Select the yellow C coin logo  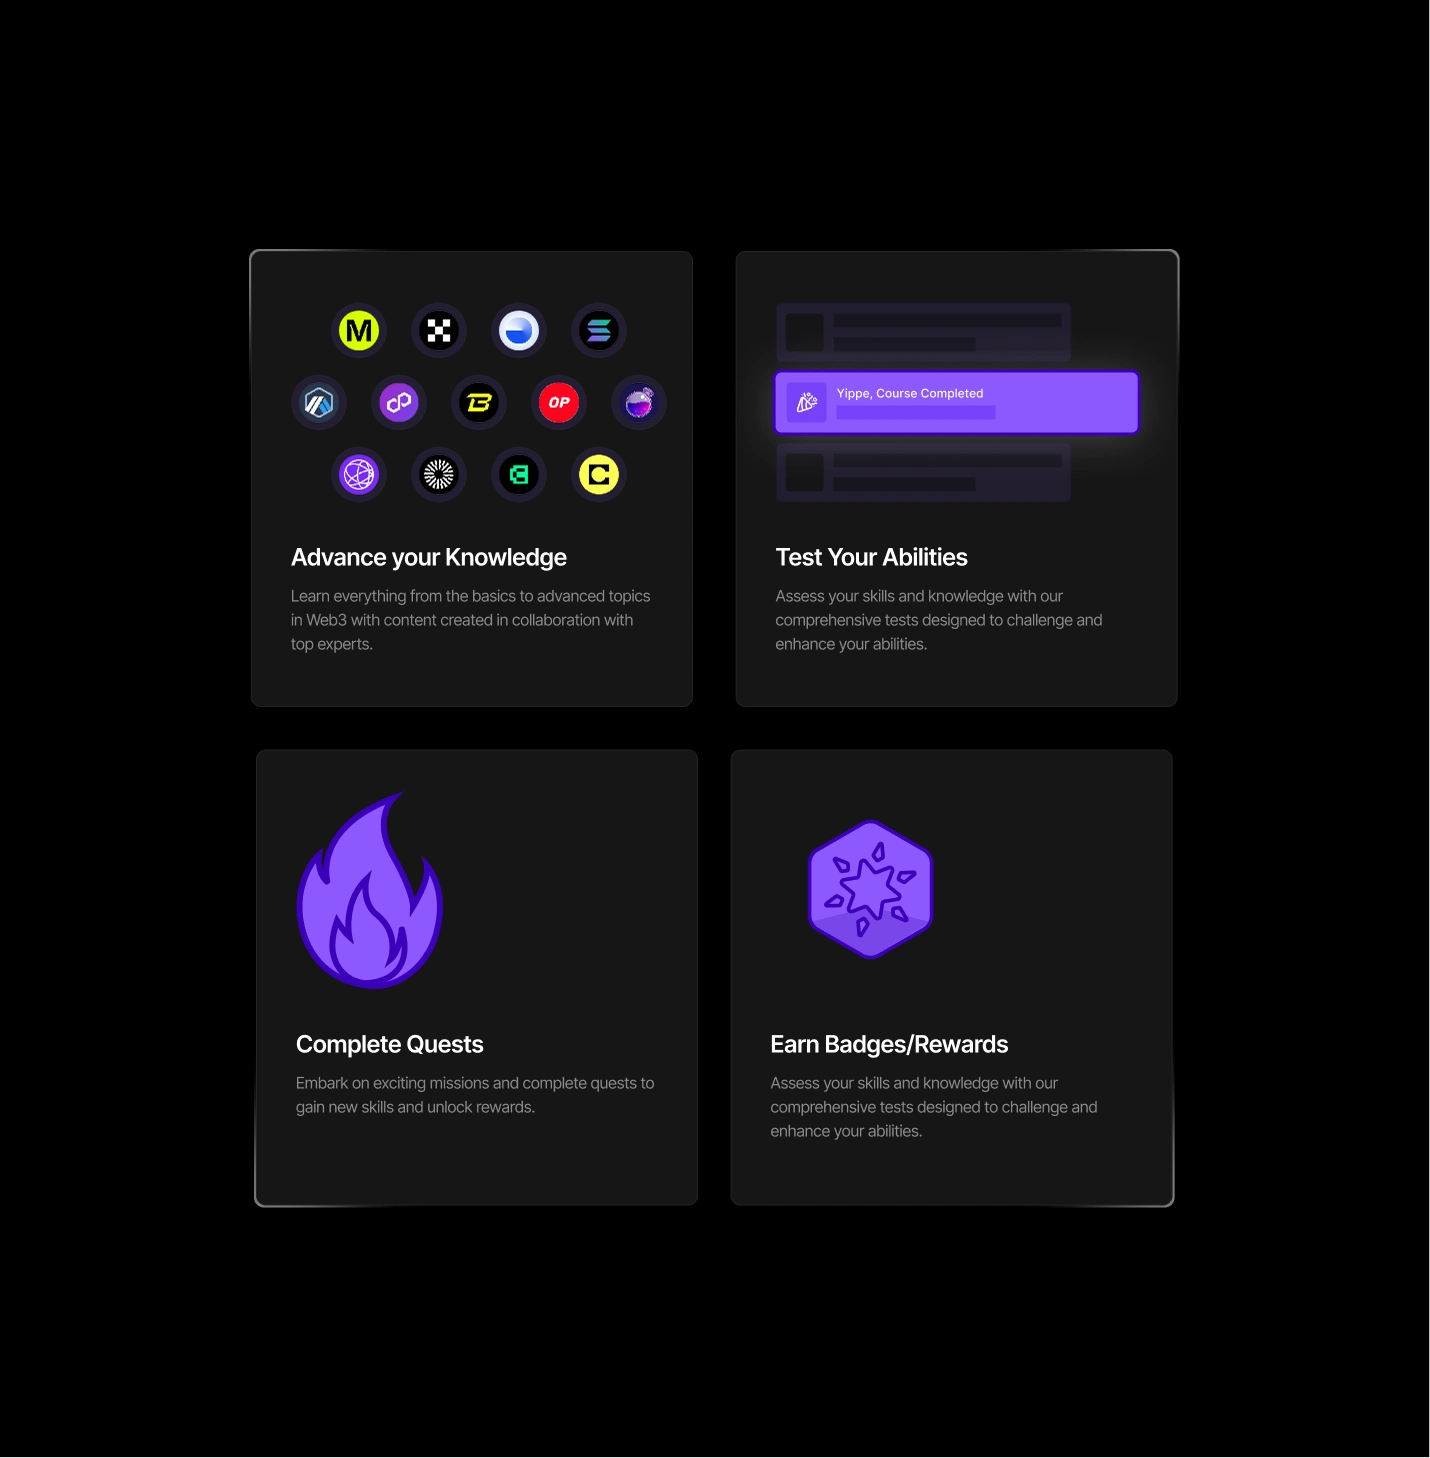pos(599,475)
